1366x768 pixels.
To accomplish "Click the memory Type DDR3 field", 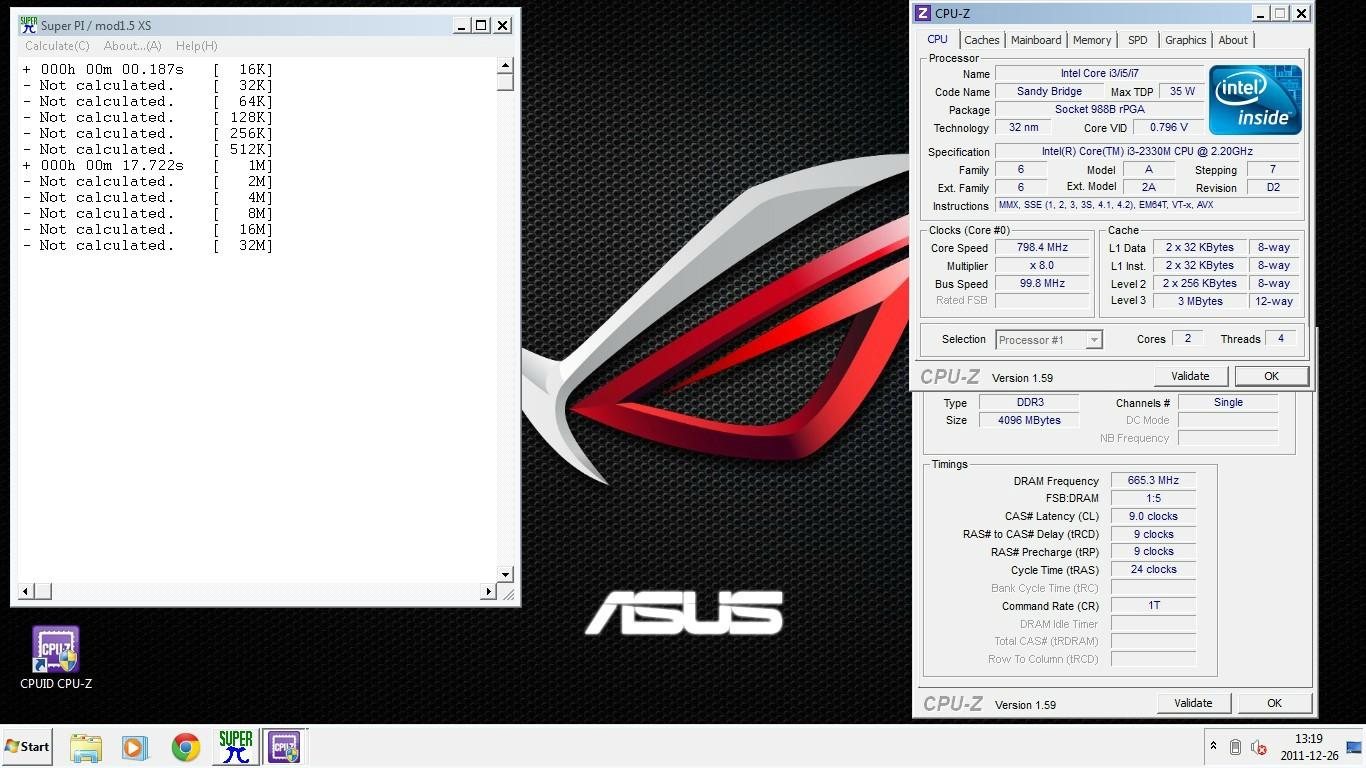I will click(1029, 403).
